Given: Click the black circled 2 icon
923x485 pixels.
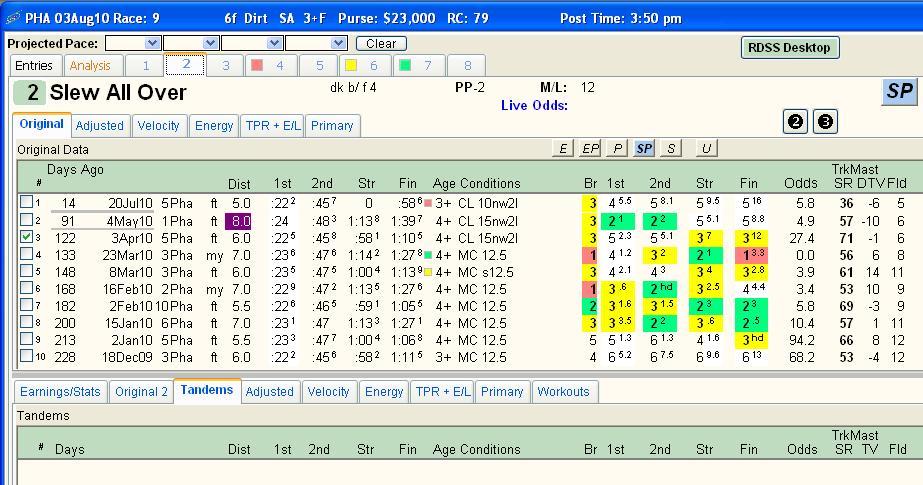Looking at the screenshot, I should [795, 122].
